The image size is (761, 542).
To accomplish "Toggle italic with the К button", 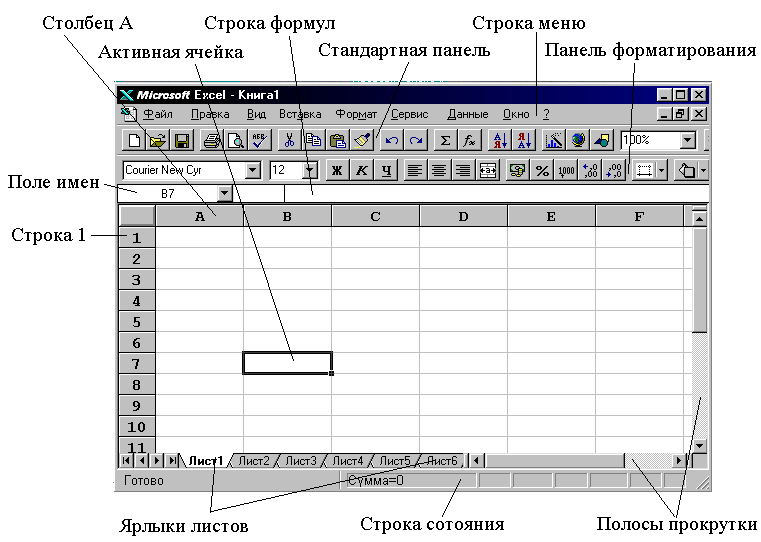I will [362, 170].
